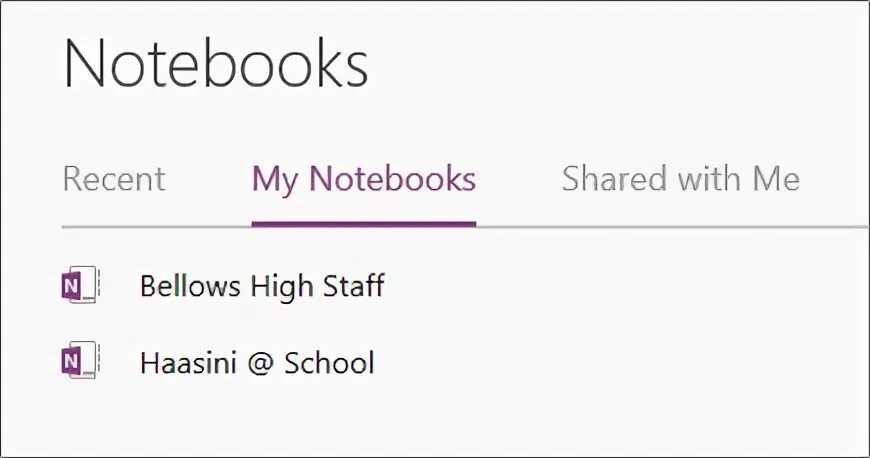Click the word 'High' in first notebook entry
Image resolution: width=870 pixels, height=458 pixels.
(x=281, y=287)
